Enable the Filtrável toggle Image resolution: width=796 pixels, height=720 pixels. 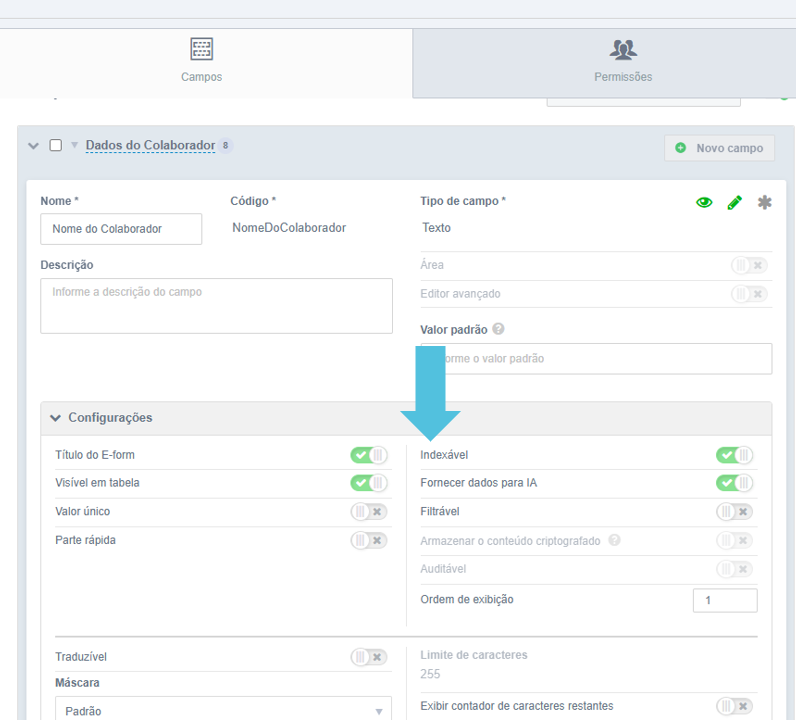tap(734, 512)
